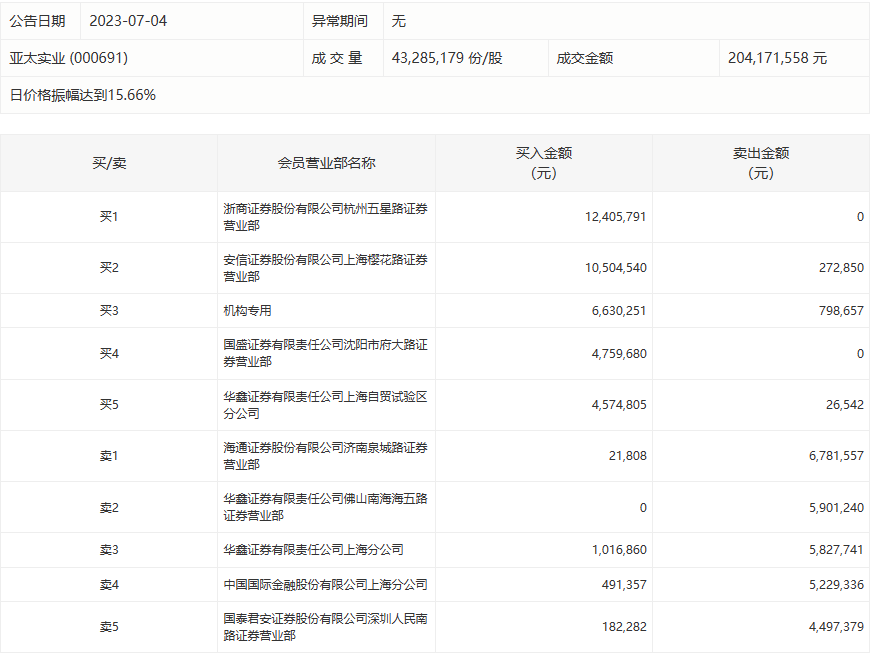
Task: Select the 买1 row label
Action: click(109, 217)
